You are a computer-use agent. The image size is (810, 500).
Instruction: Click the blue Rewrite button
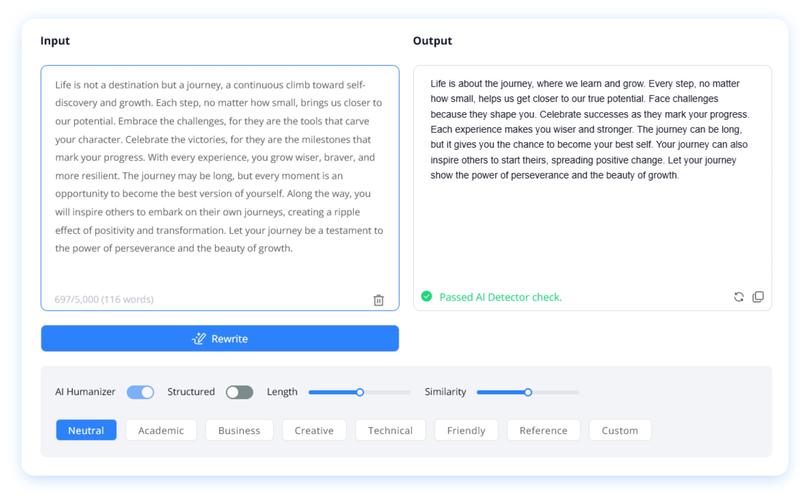(x=220, y=338)
